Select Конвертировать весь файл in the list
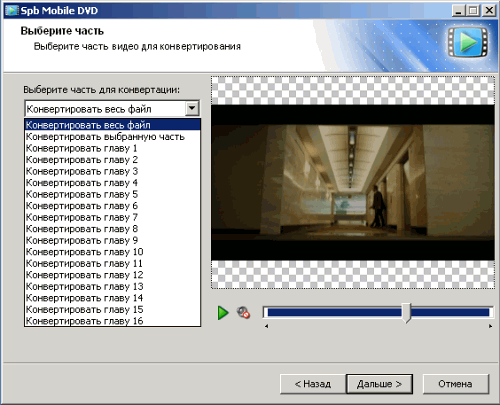 point(113,125)
